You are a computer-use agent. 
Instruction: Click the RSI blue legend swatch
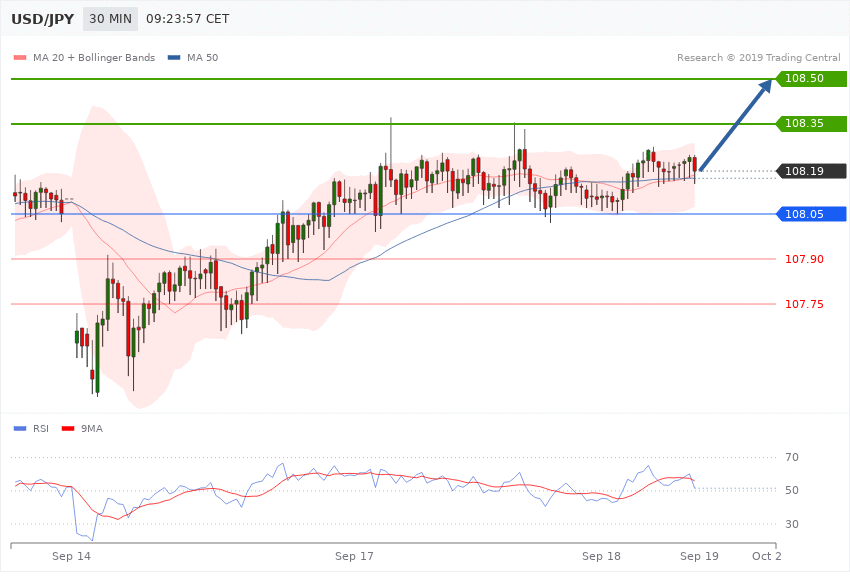point(20,429)
